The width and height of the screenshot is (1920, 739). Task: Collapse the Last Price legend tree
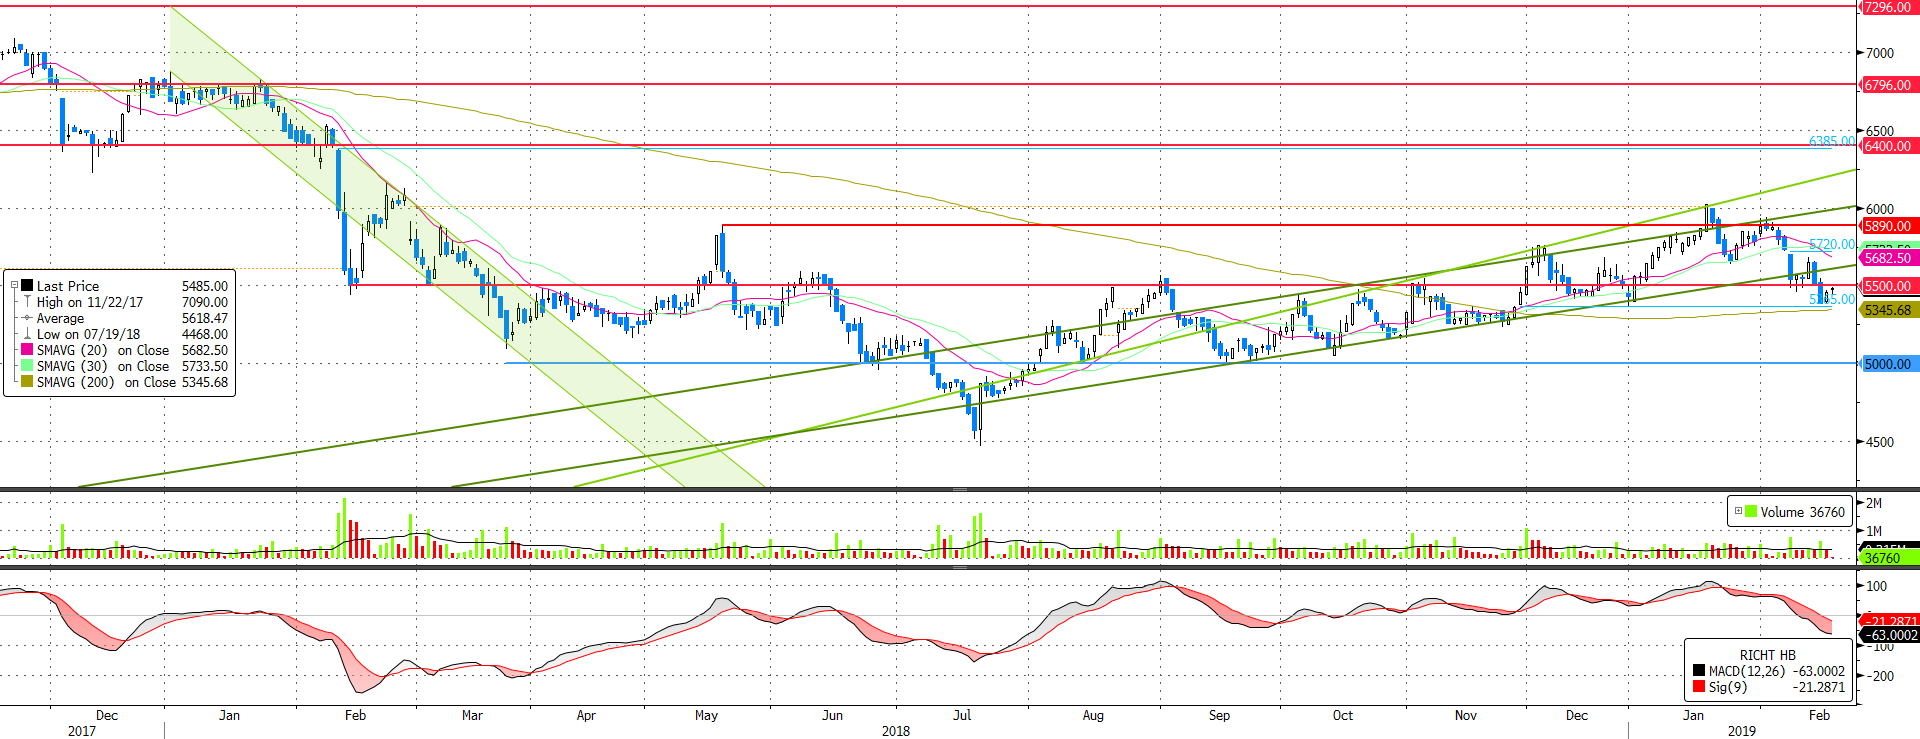click(x=14, y=286)
